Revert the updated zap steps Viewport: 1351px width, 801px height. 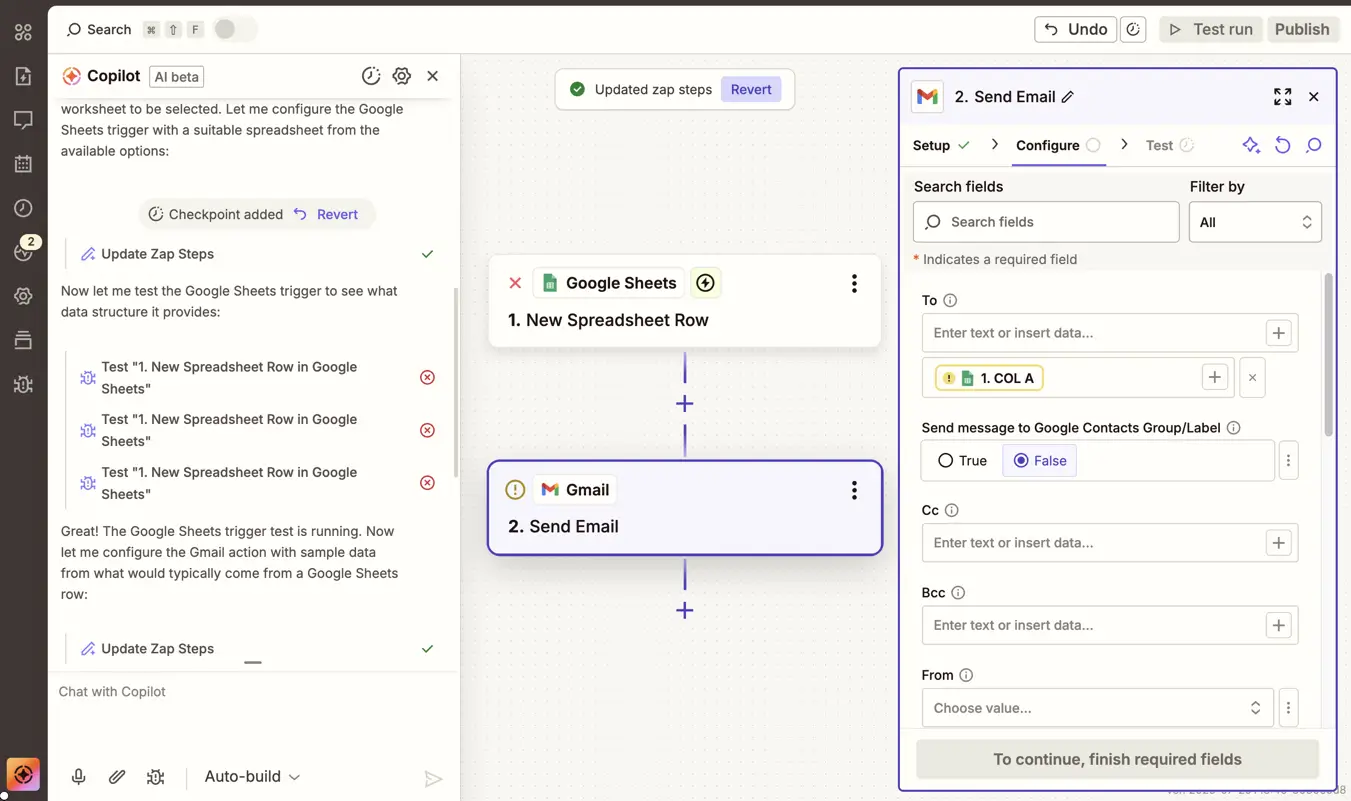pyautogui.click(x=750, y=89)
